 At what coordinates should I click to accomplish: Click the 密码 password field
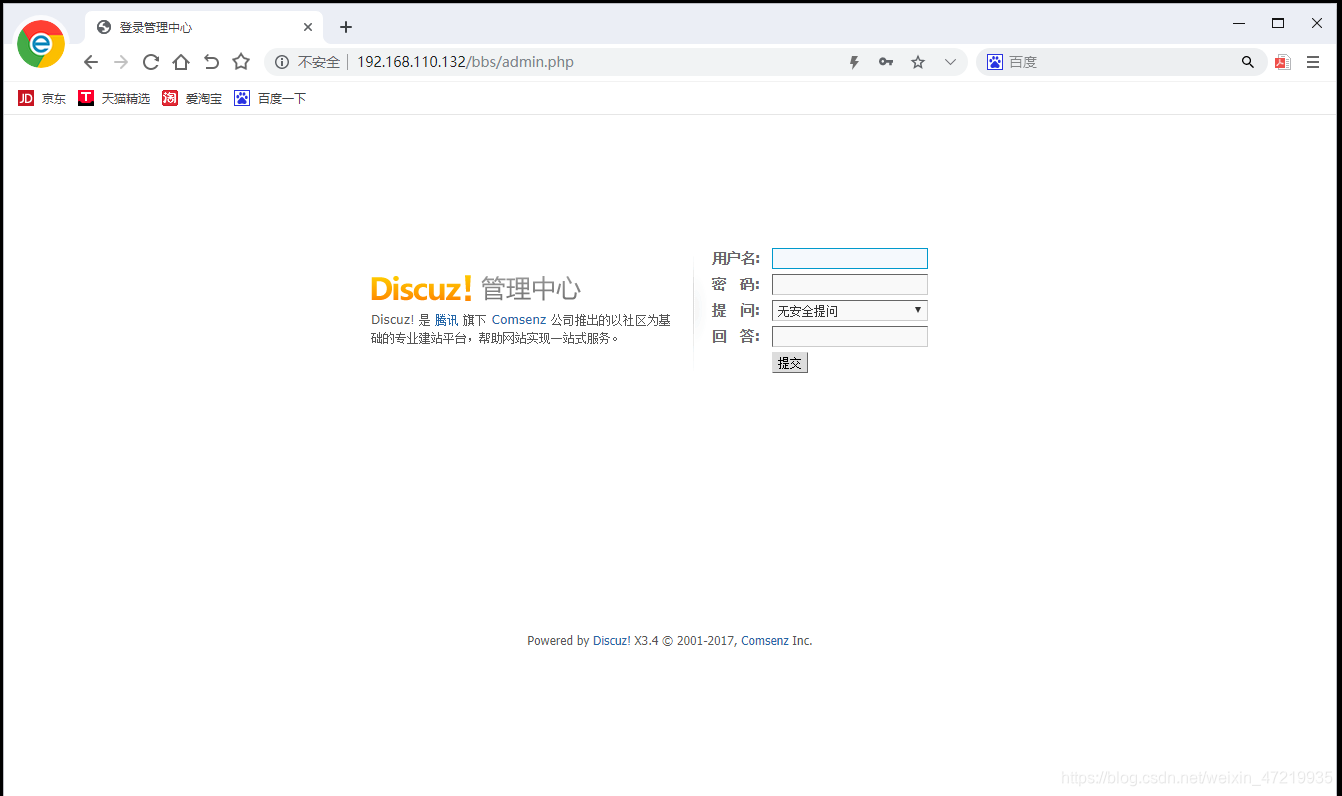click(850, 284)
